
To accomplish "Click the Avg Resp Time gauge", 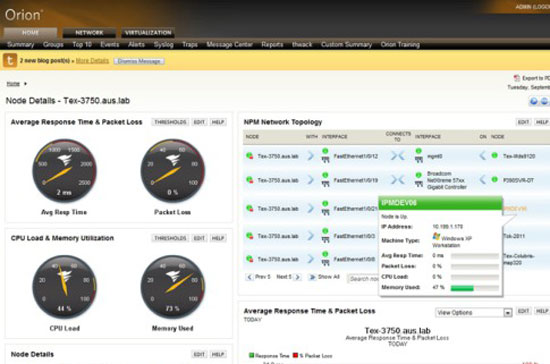I will pyautogui.click(x=65, y=170).
